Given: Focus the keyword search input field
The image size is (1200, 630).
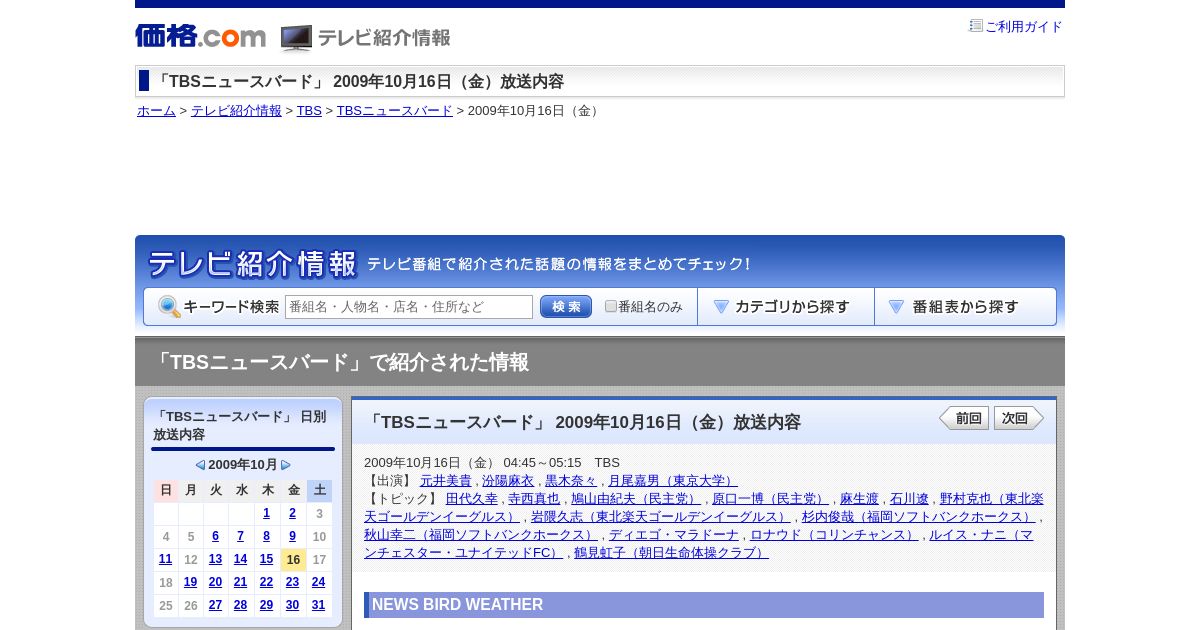Looking at the screenshot, I should (409, 307).
